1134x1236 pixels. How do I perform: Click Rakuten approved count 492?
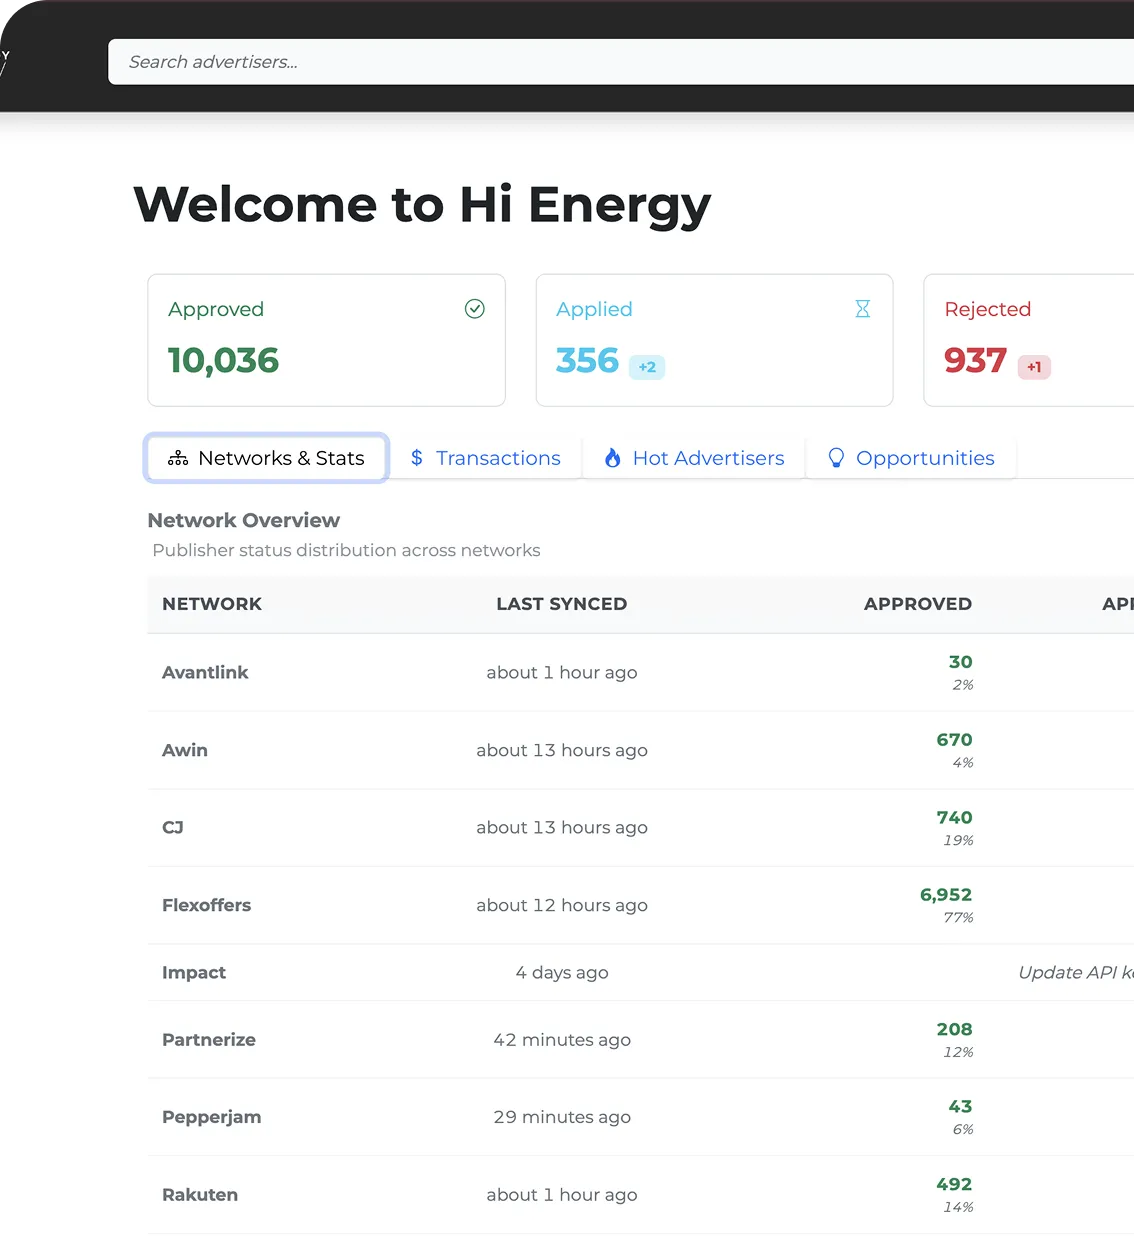tap(955, 1184)
